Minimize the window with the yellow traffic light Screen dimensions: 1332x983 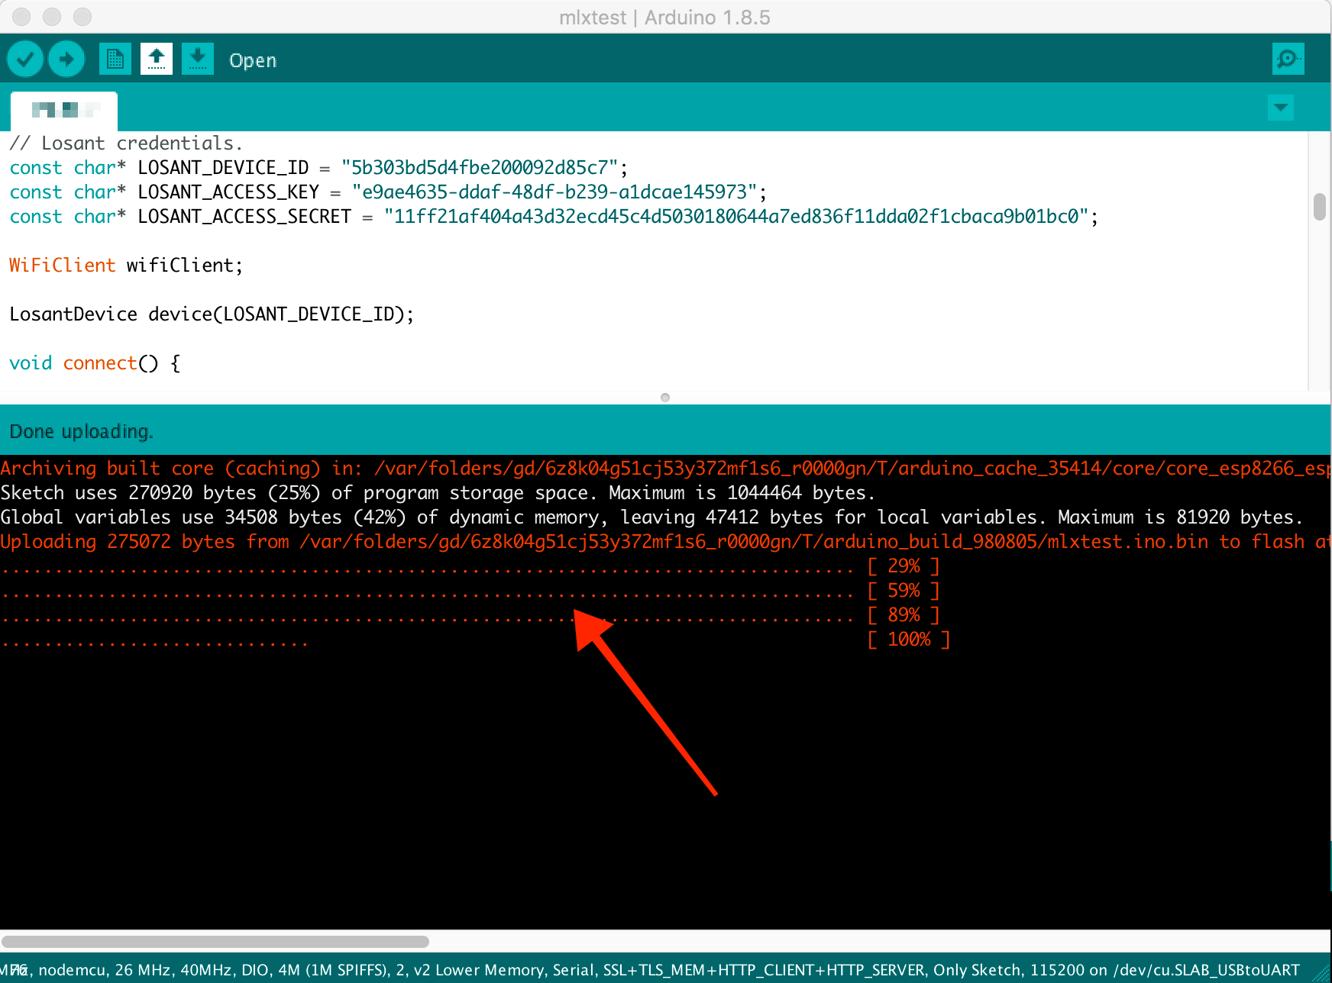coord(52,16)
